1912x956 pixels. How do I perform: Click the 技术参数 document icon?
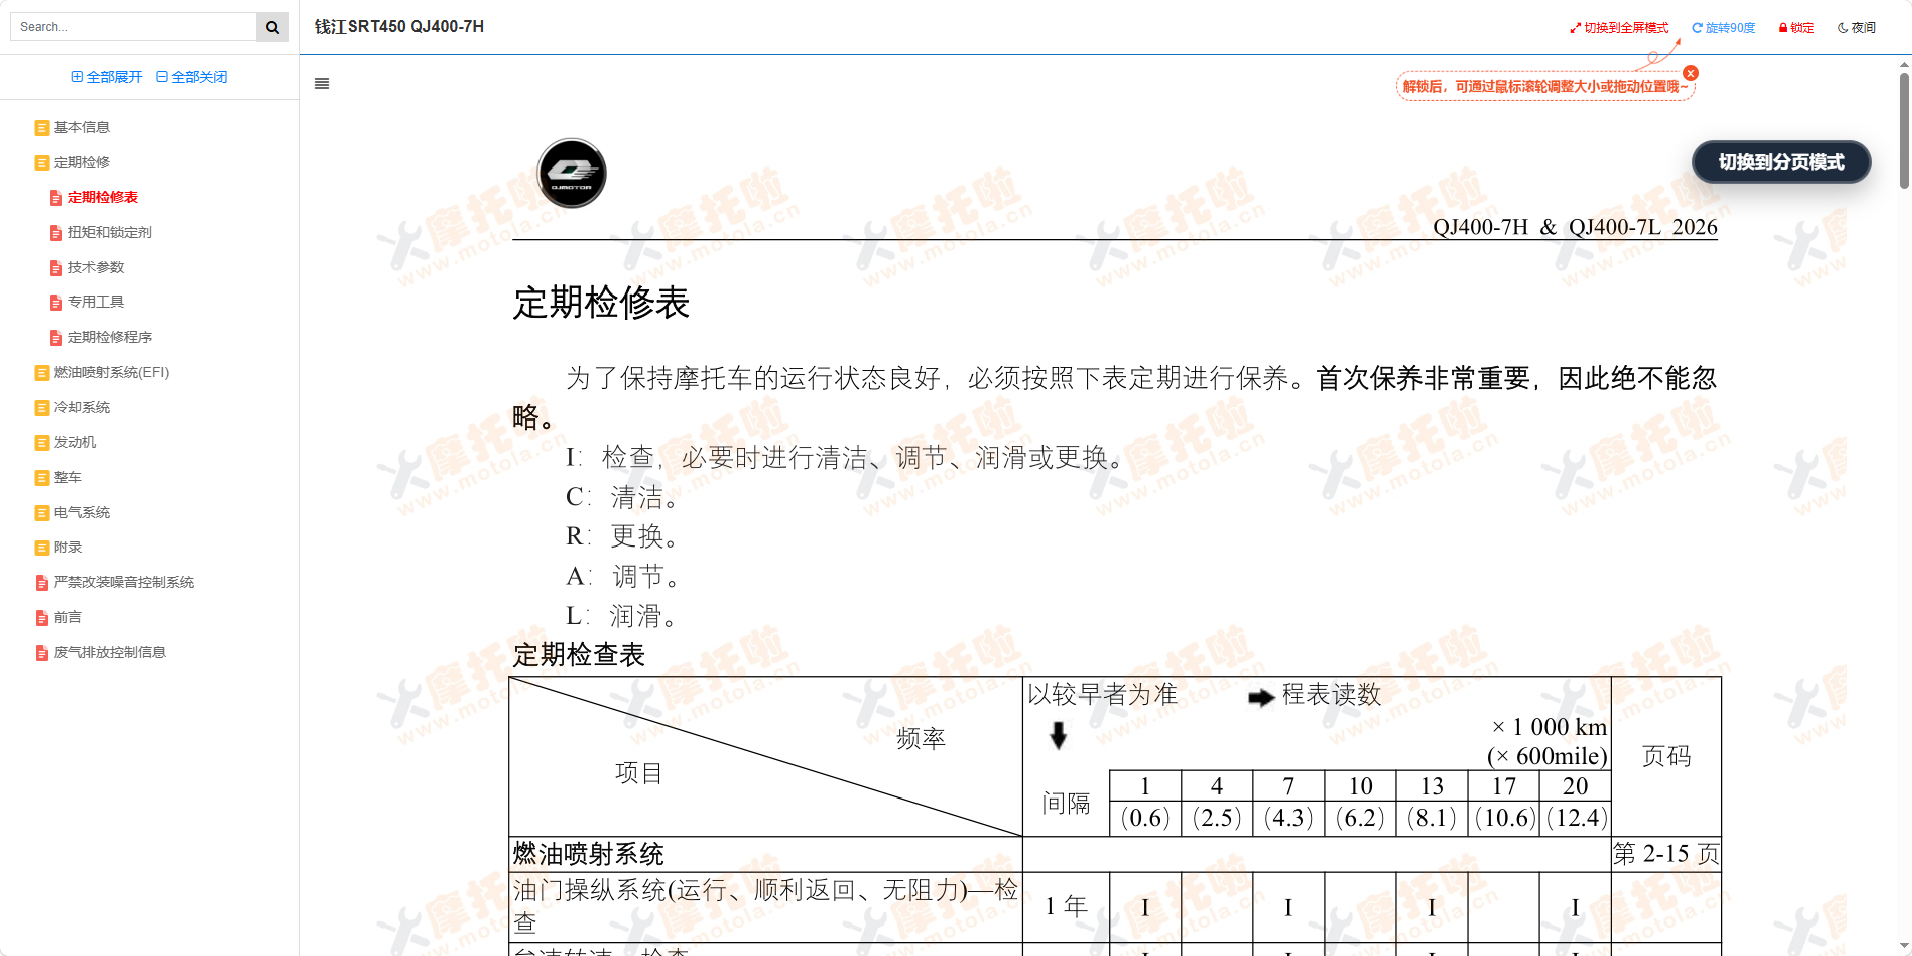click(x=56, y=268)
